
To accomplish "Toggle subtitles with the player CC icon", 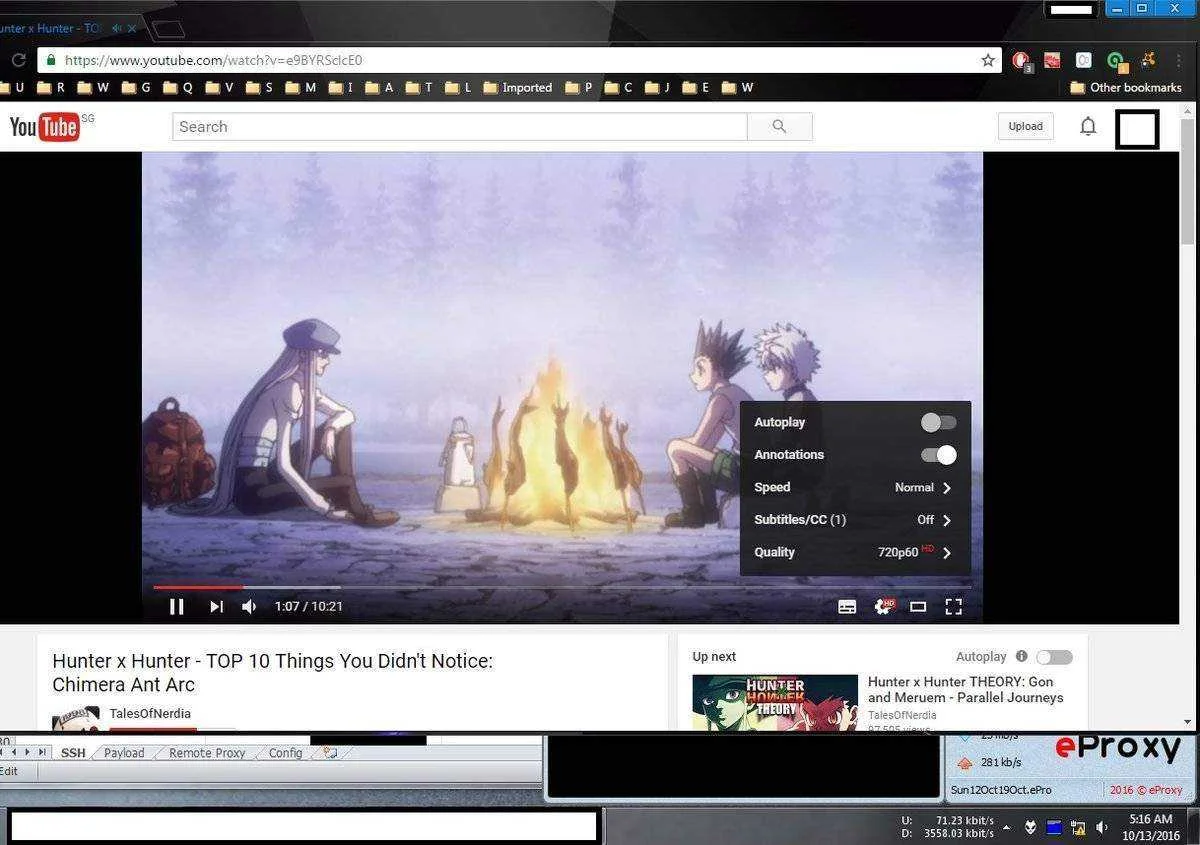I will click(x=847, y=606).
